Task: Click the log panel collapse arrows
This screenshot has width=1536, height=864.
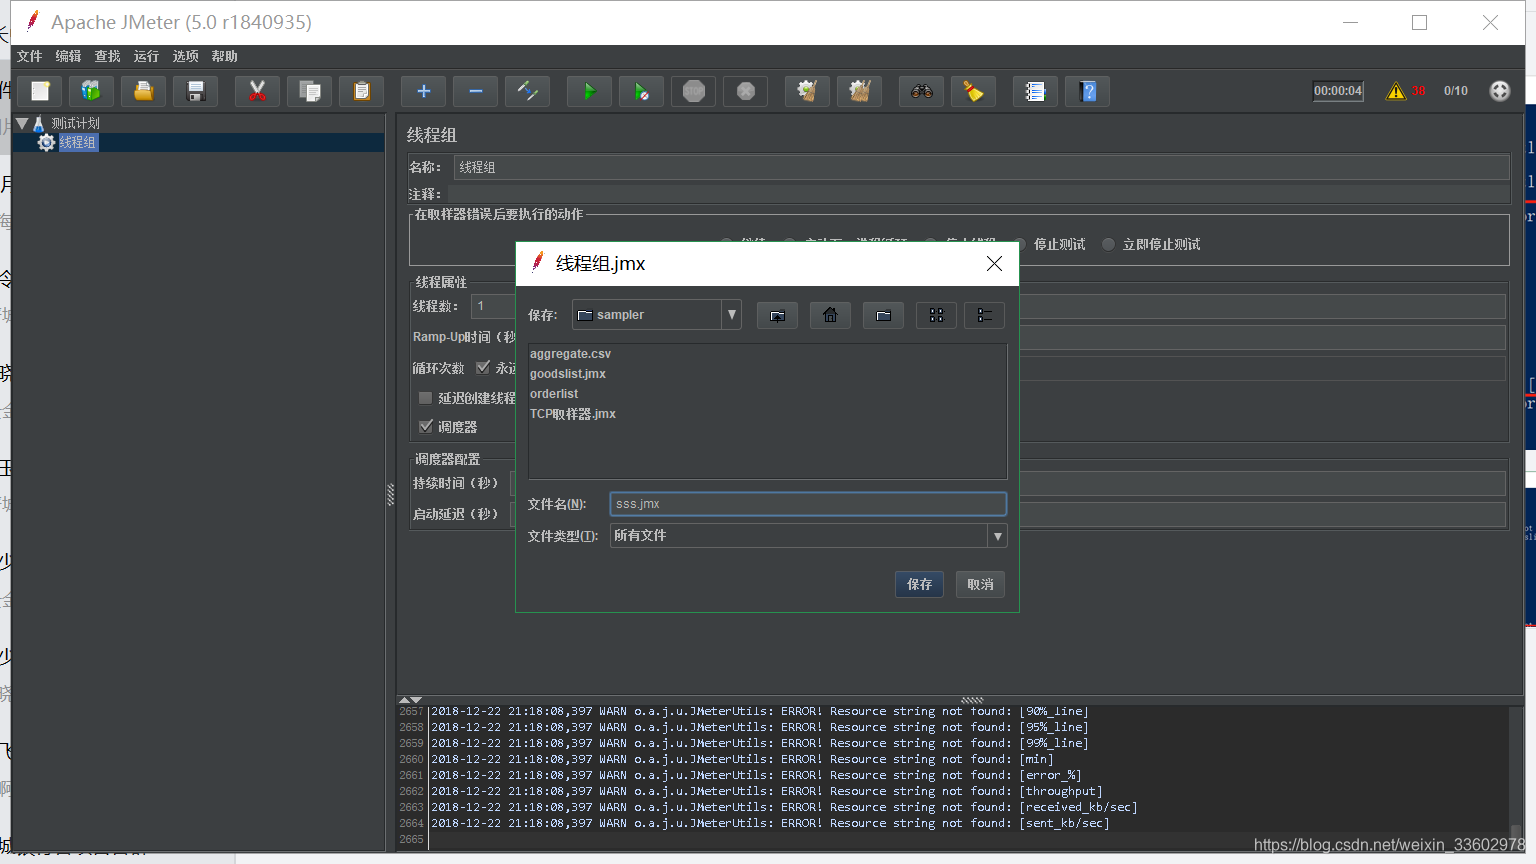Action: [x=410, y=700]
